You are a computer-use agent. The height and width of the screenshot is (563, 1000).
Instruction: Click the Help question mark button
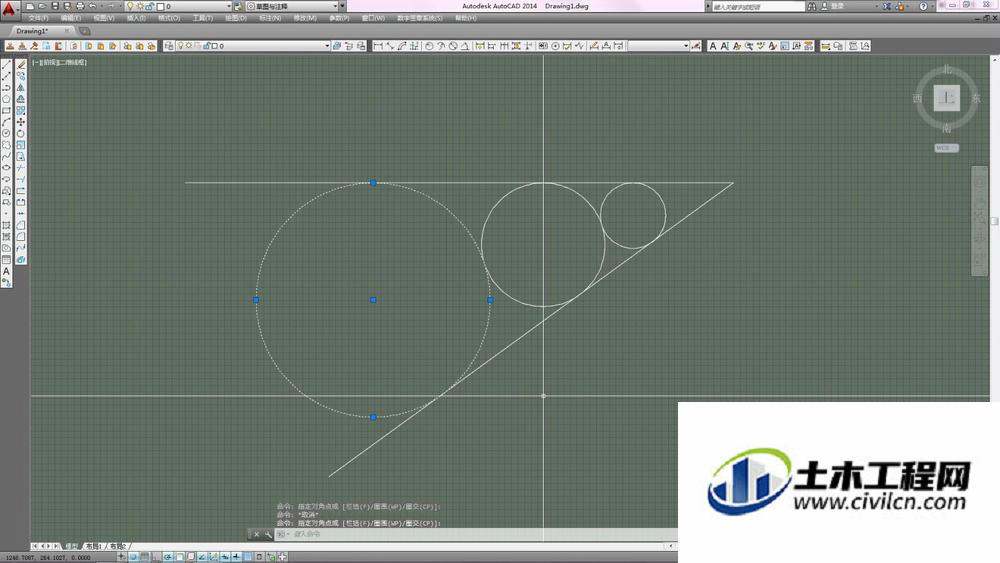click(x=923, y=6)
